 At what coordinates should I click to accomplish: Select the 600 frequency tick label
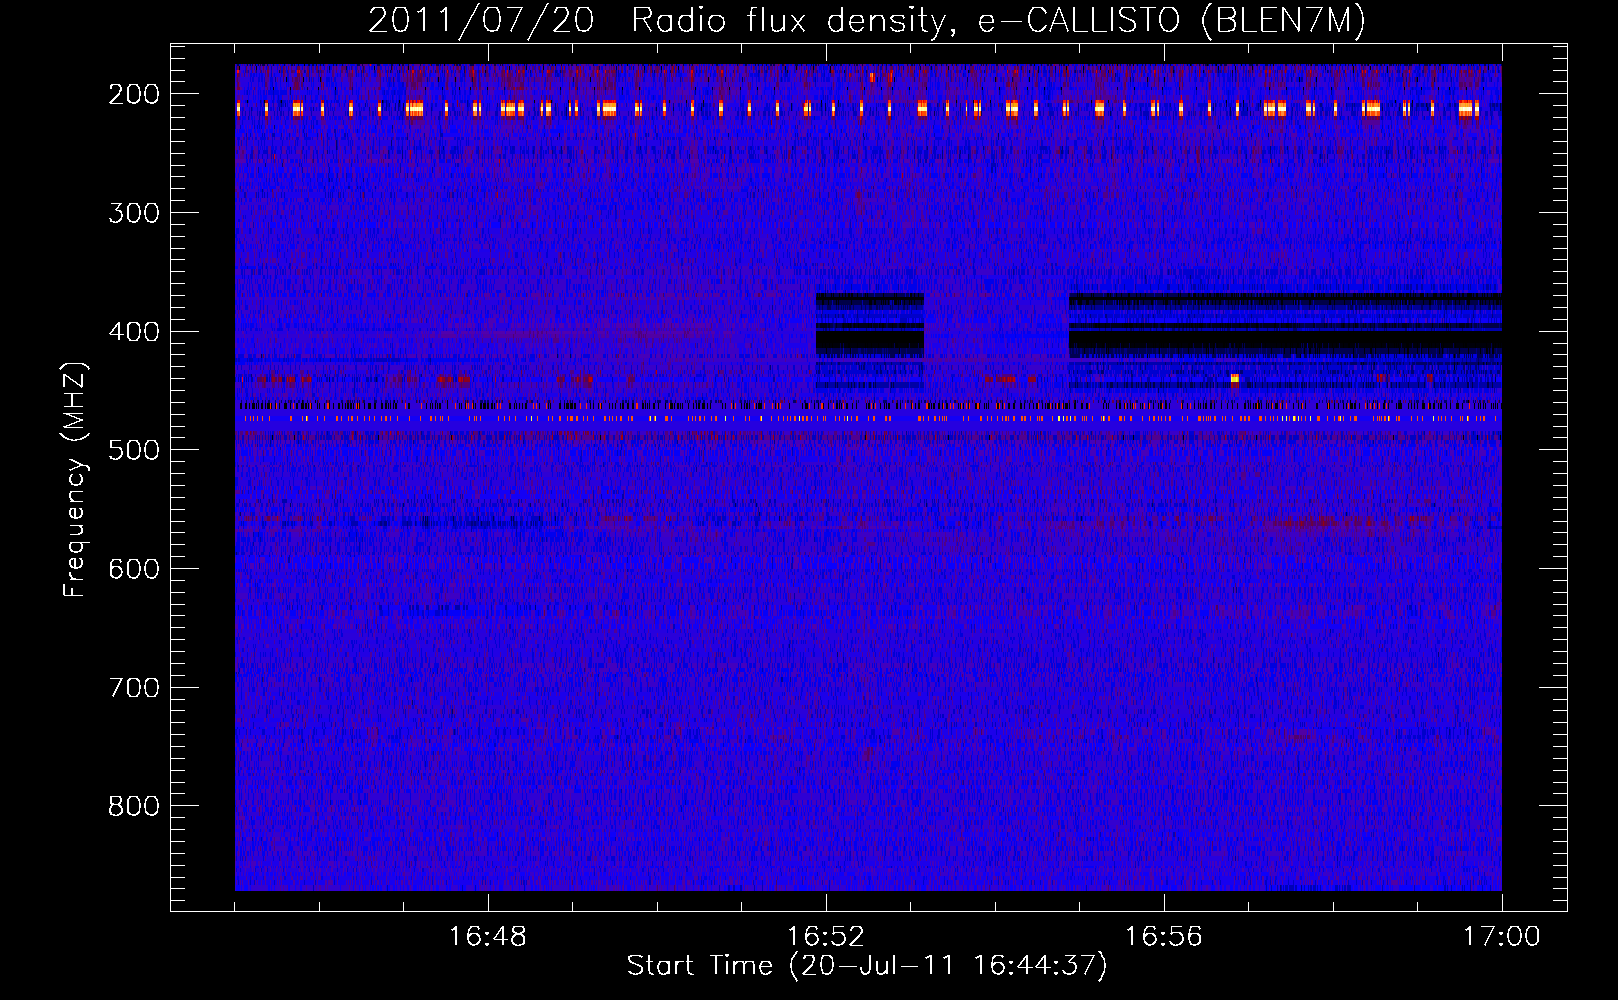click(x=134, y=569)
